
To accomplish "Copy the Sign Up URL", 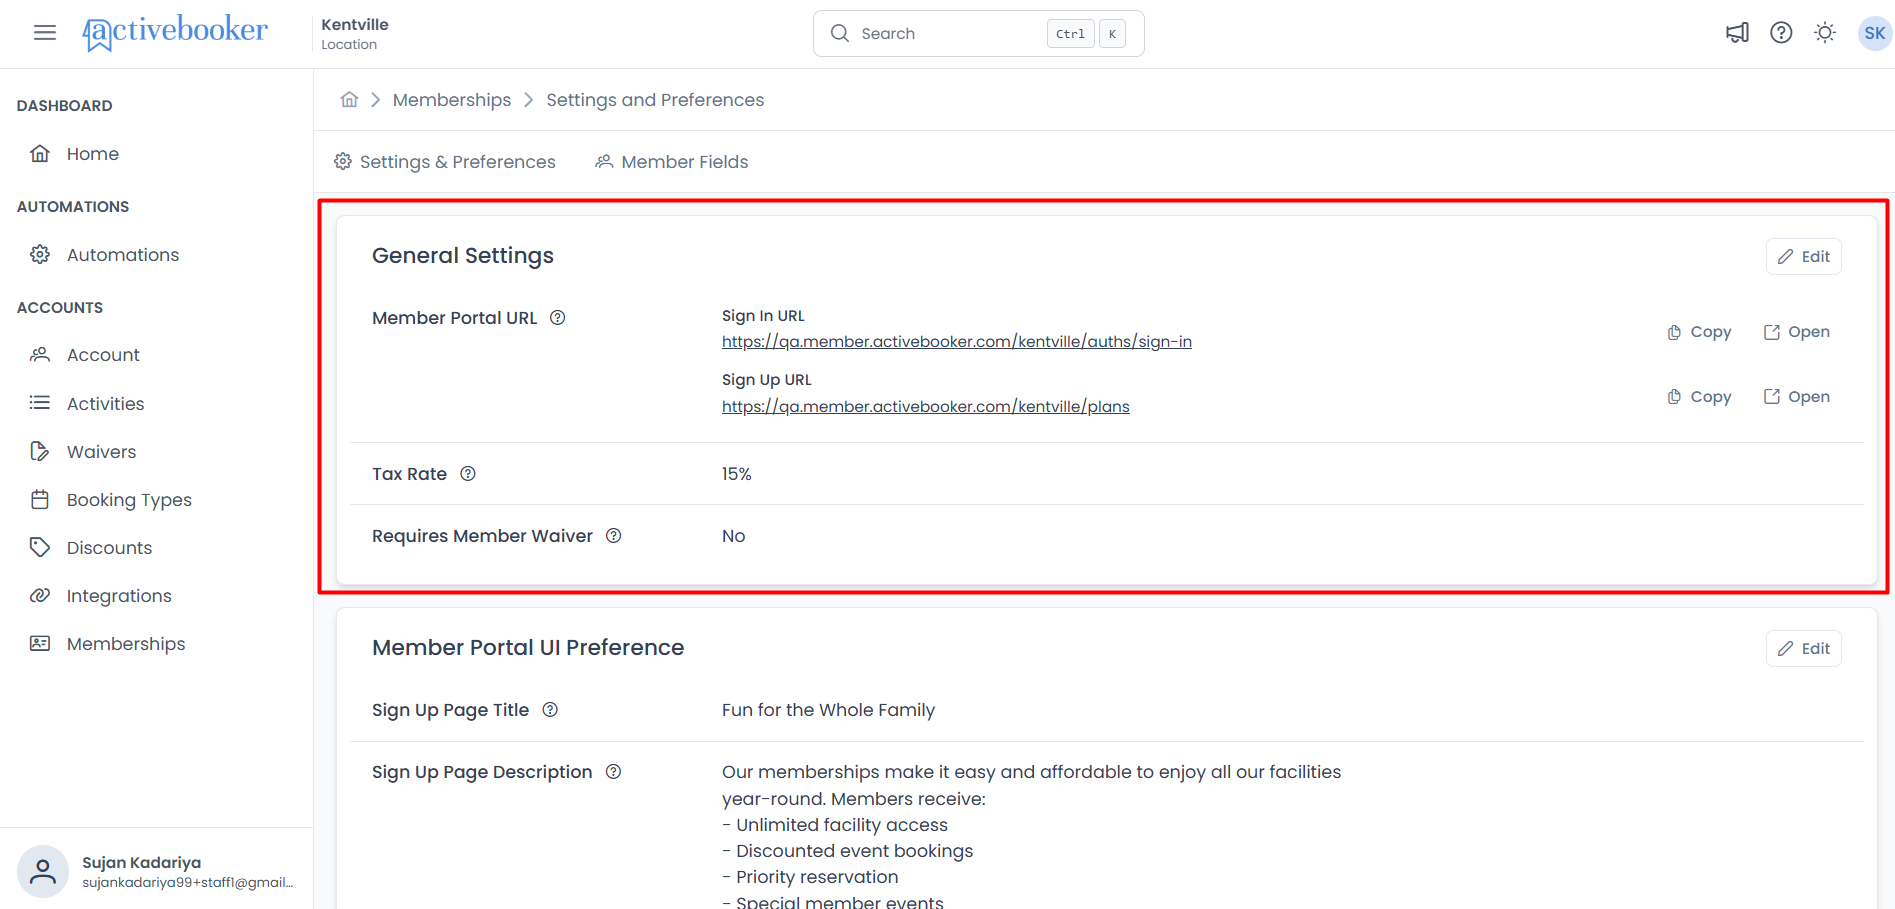I will tap(1699, 397).
